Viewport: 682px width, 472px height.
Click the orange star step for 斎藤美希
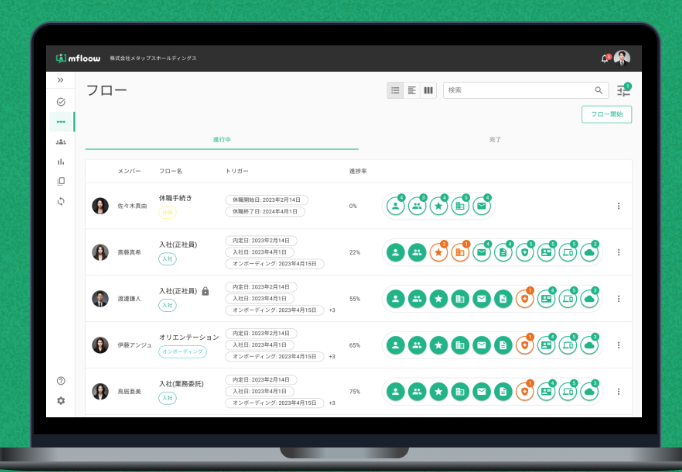pos(439,253)
